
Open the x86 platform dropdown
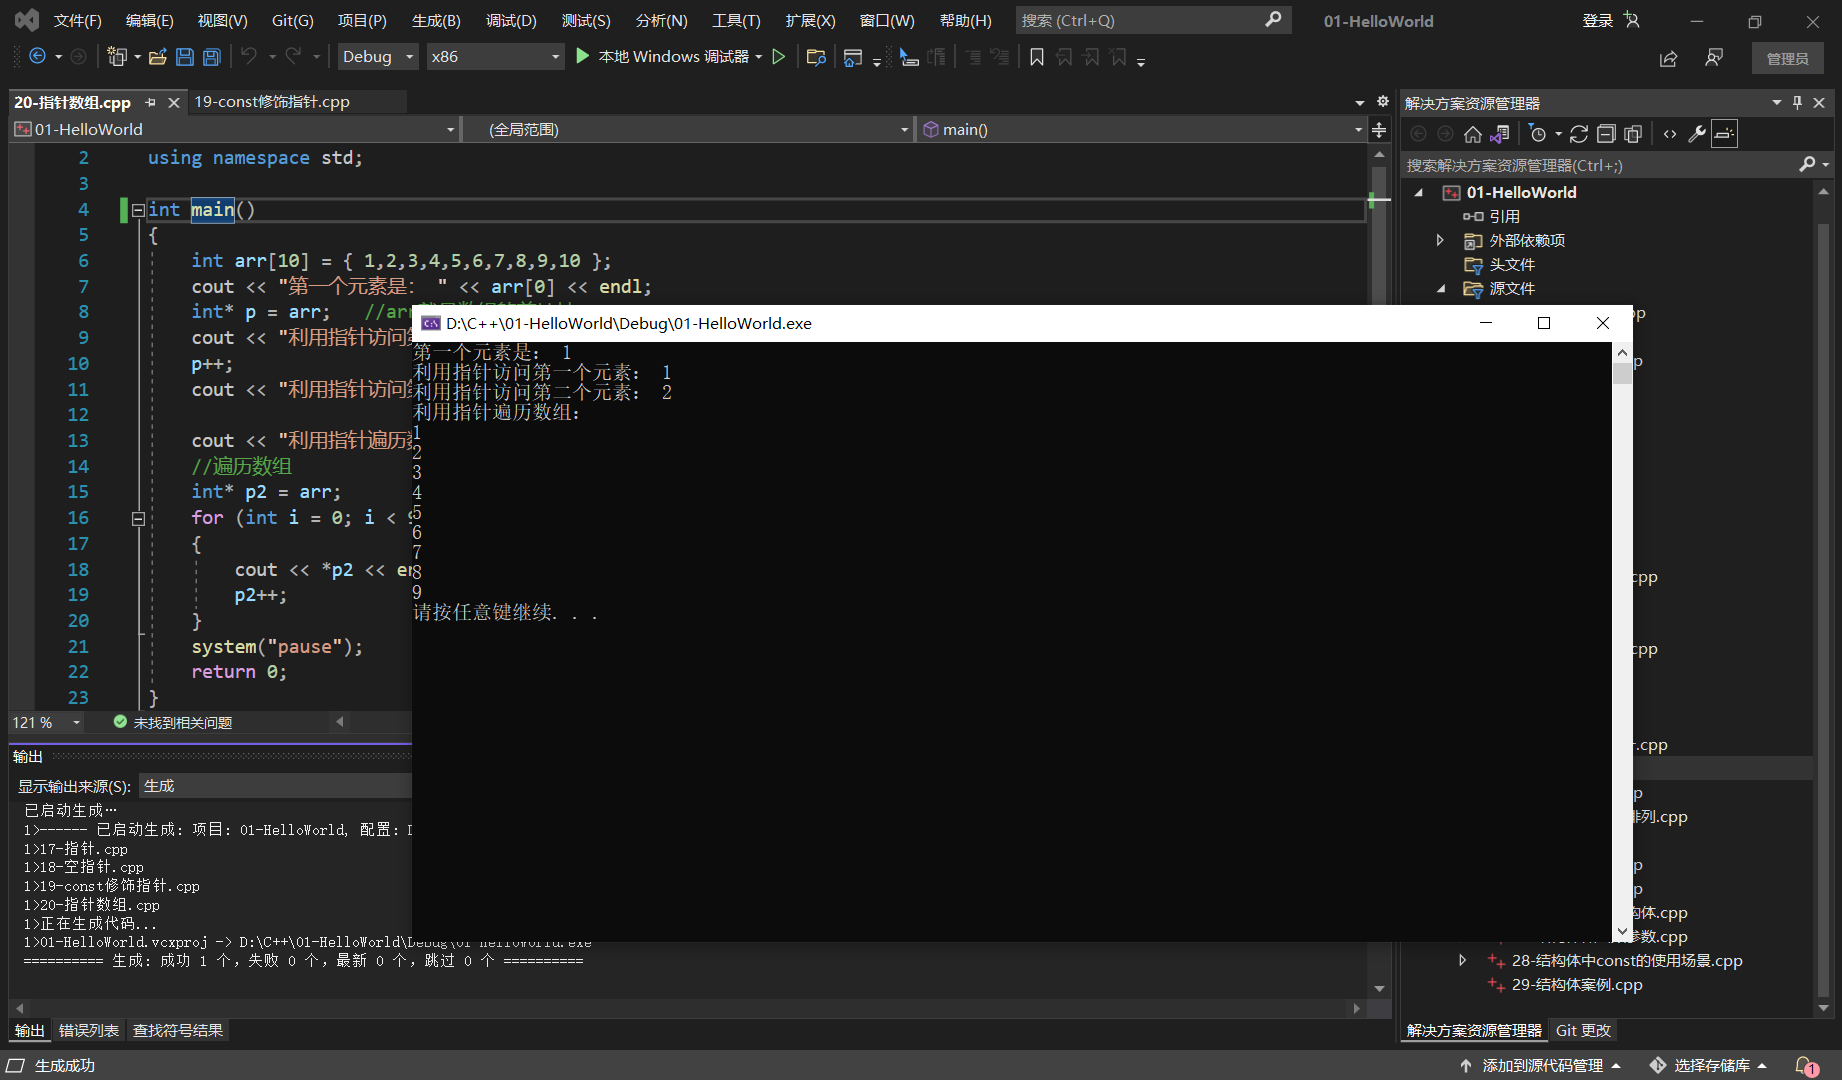point(495,57)
